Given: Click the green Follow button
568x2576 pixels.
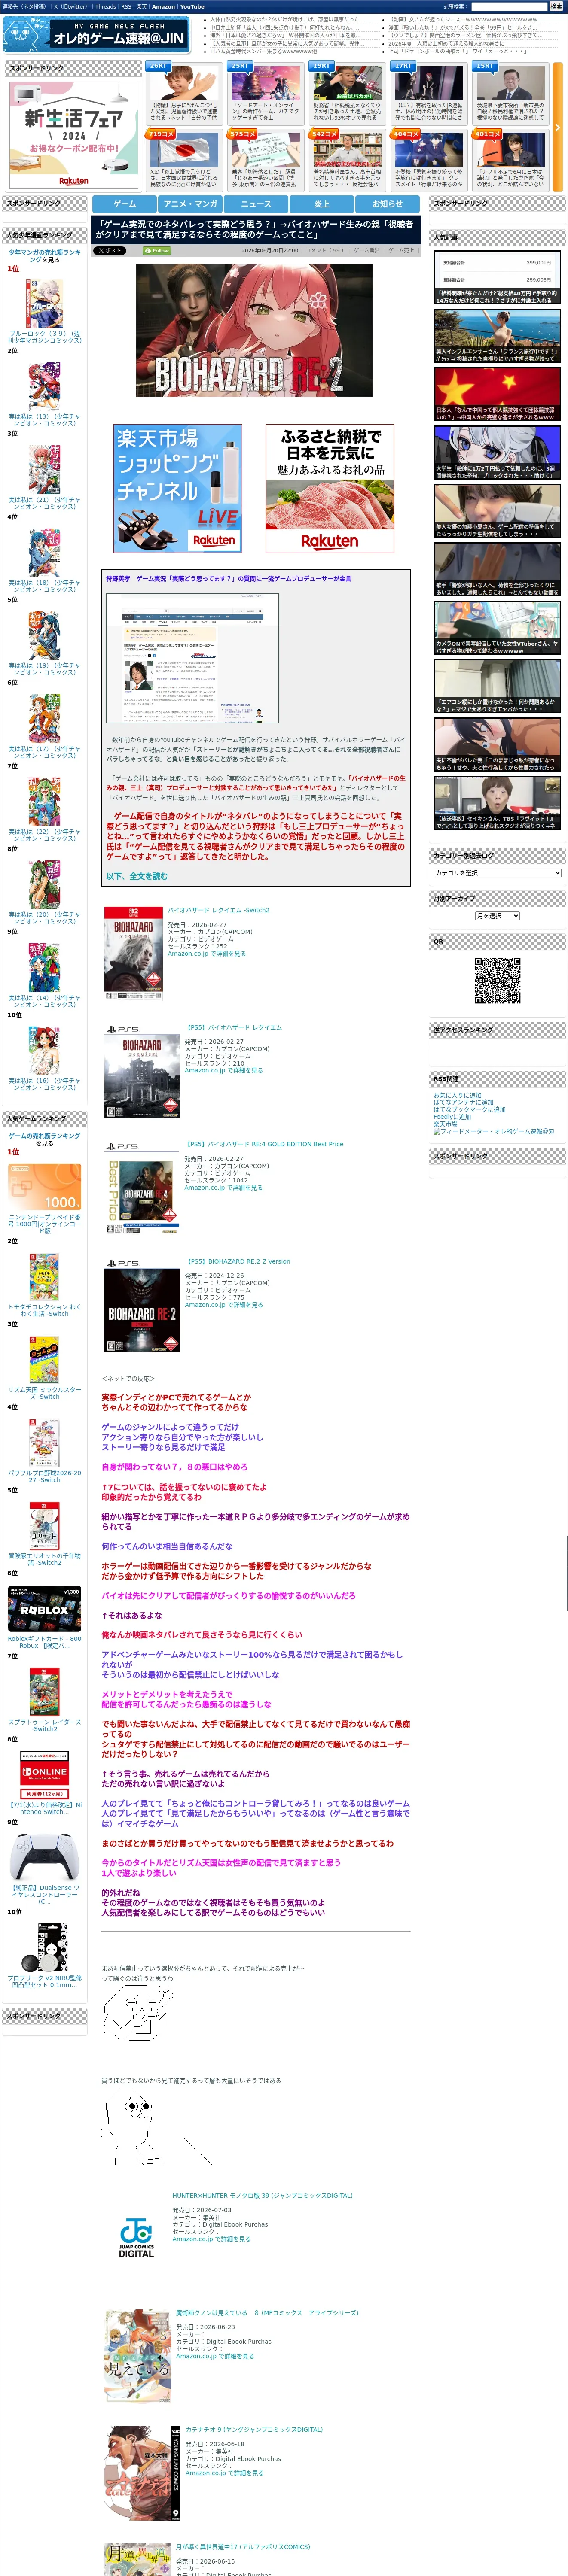Looking at the screenshot, I should point(157,251).
